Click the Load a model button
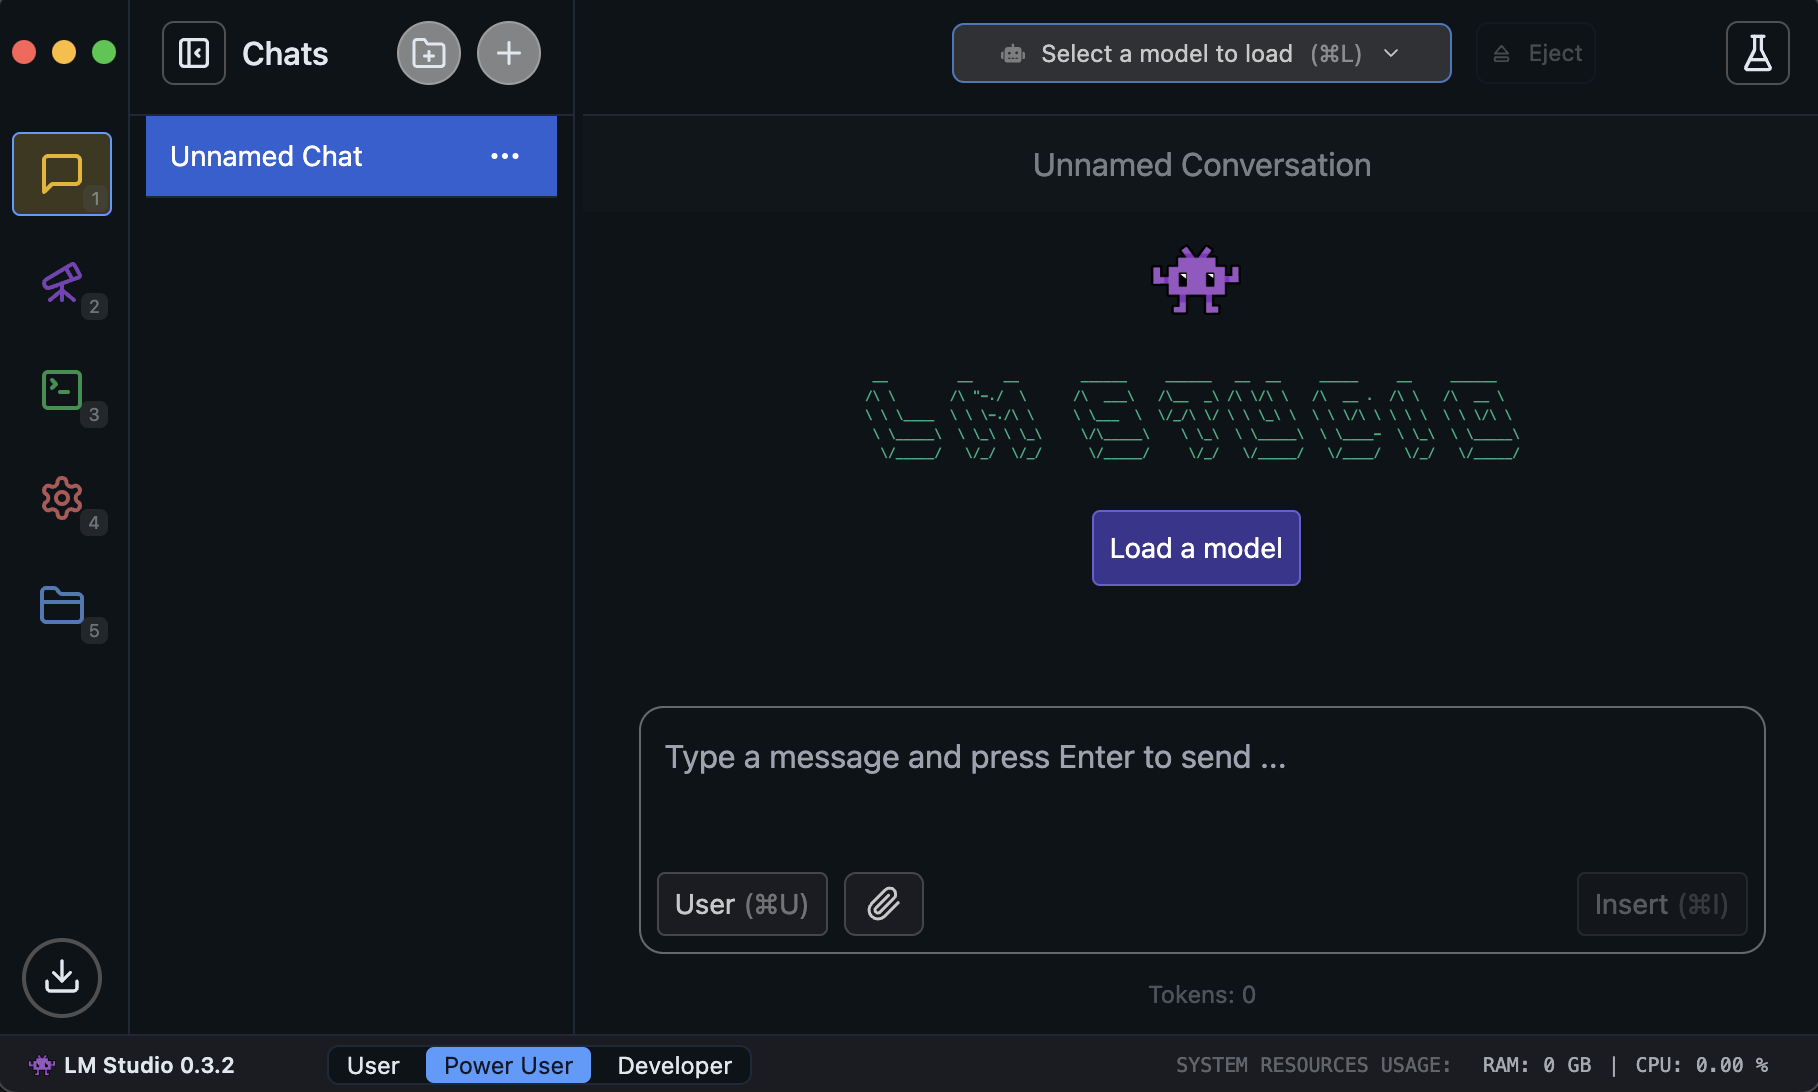Viewport: 1818px width, 1092px height. [1196, 548]
